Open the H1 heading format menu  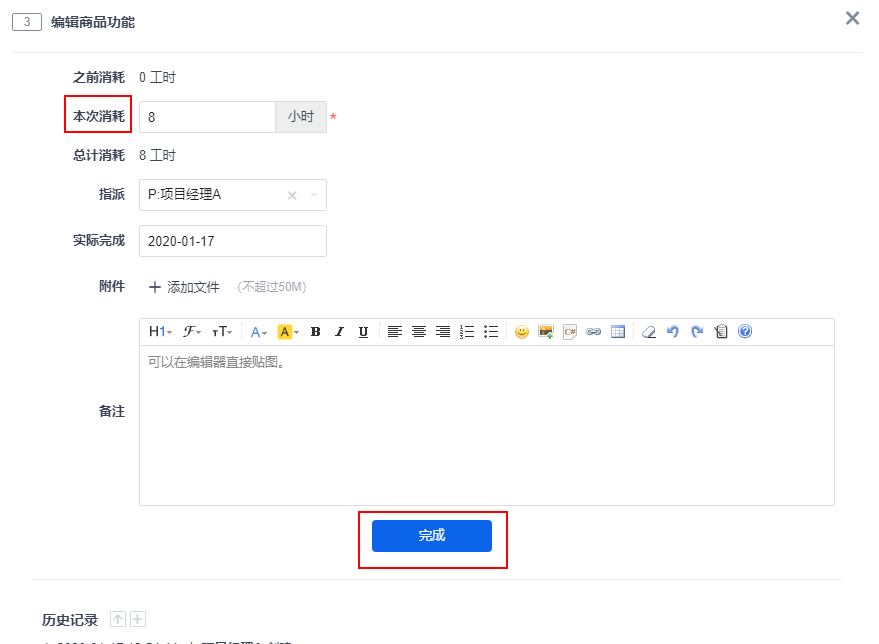pyautogui.click(x=160, y=332)
